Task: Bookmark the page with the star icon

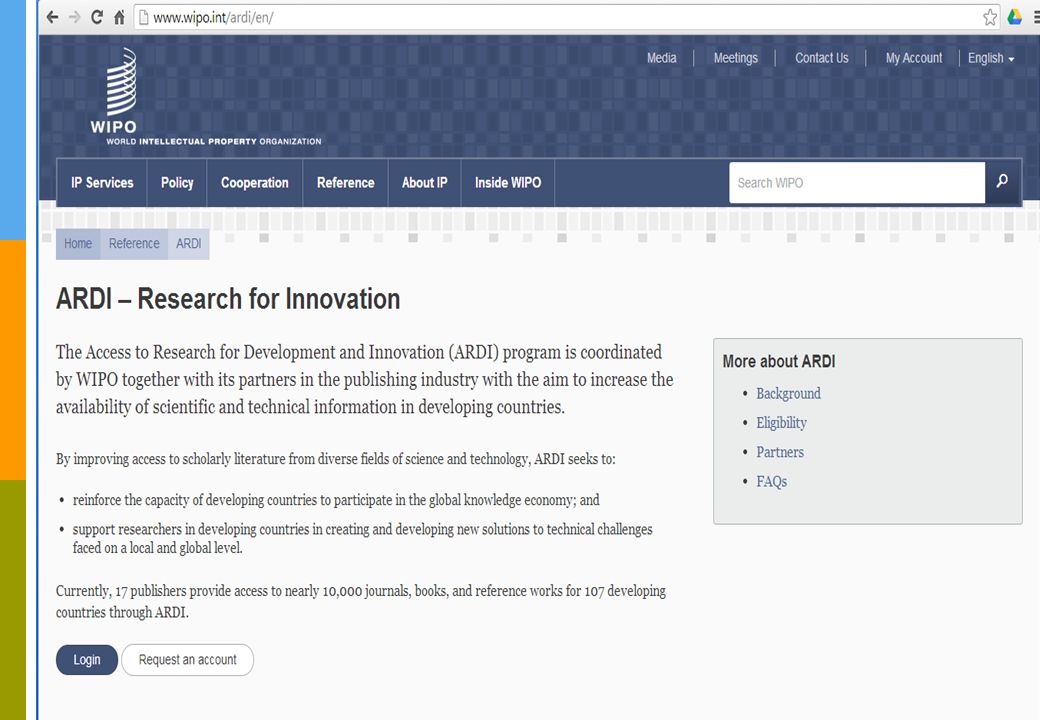Action: click(990, 17)
